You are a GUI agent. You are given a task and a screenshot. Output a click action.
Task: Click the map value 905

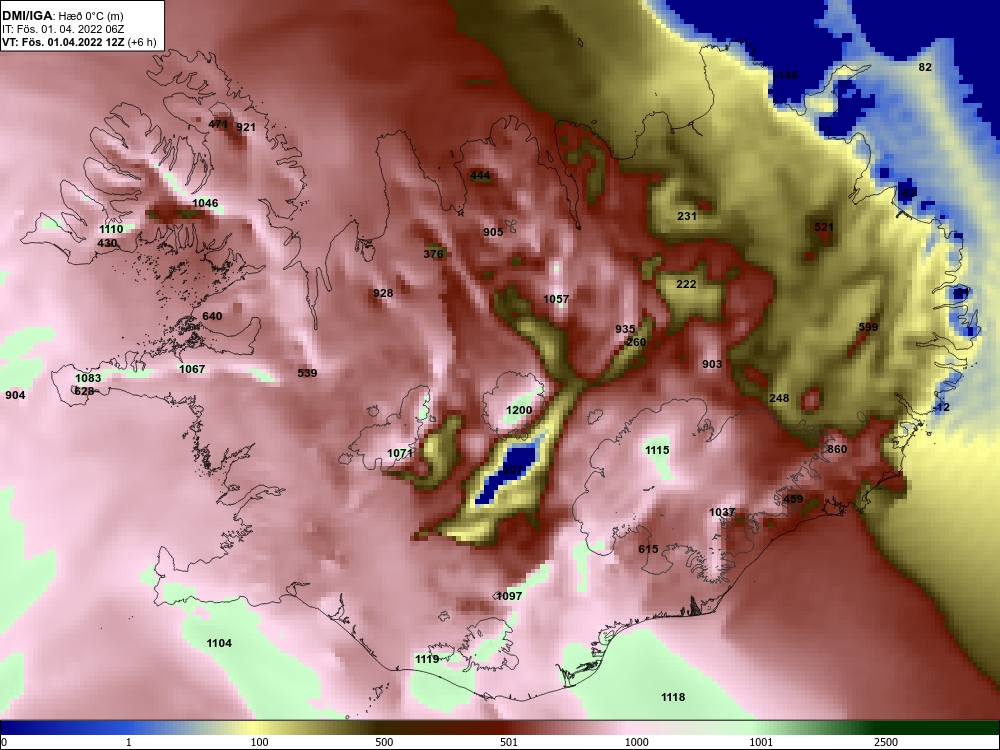coord(493,232)
